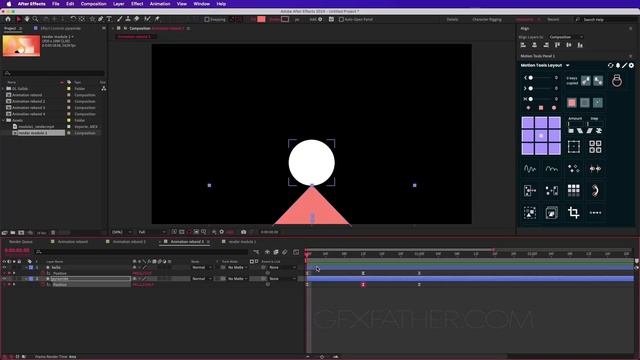Image resolution: width=640 pixels, height=360 pixels.
Task: Click the curved arc icon in Motion Tools
Action: pyautogui.click(x=596, y=190)
